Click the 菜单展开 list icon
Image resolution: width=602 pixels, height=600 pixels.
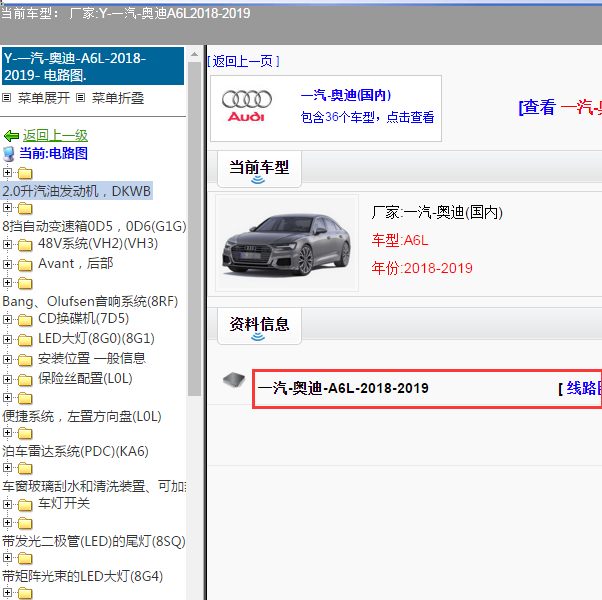tap(7, 98)
